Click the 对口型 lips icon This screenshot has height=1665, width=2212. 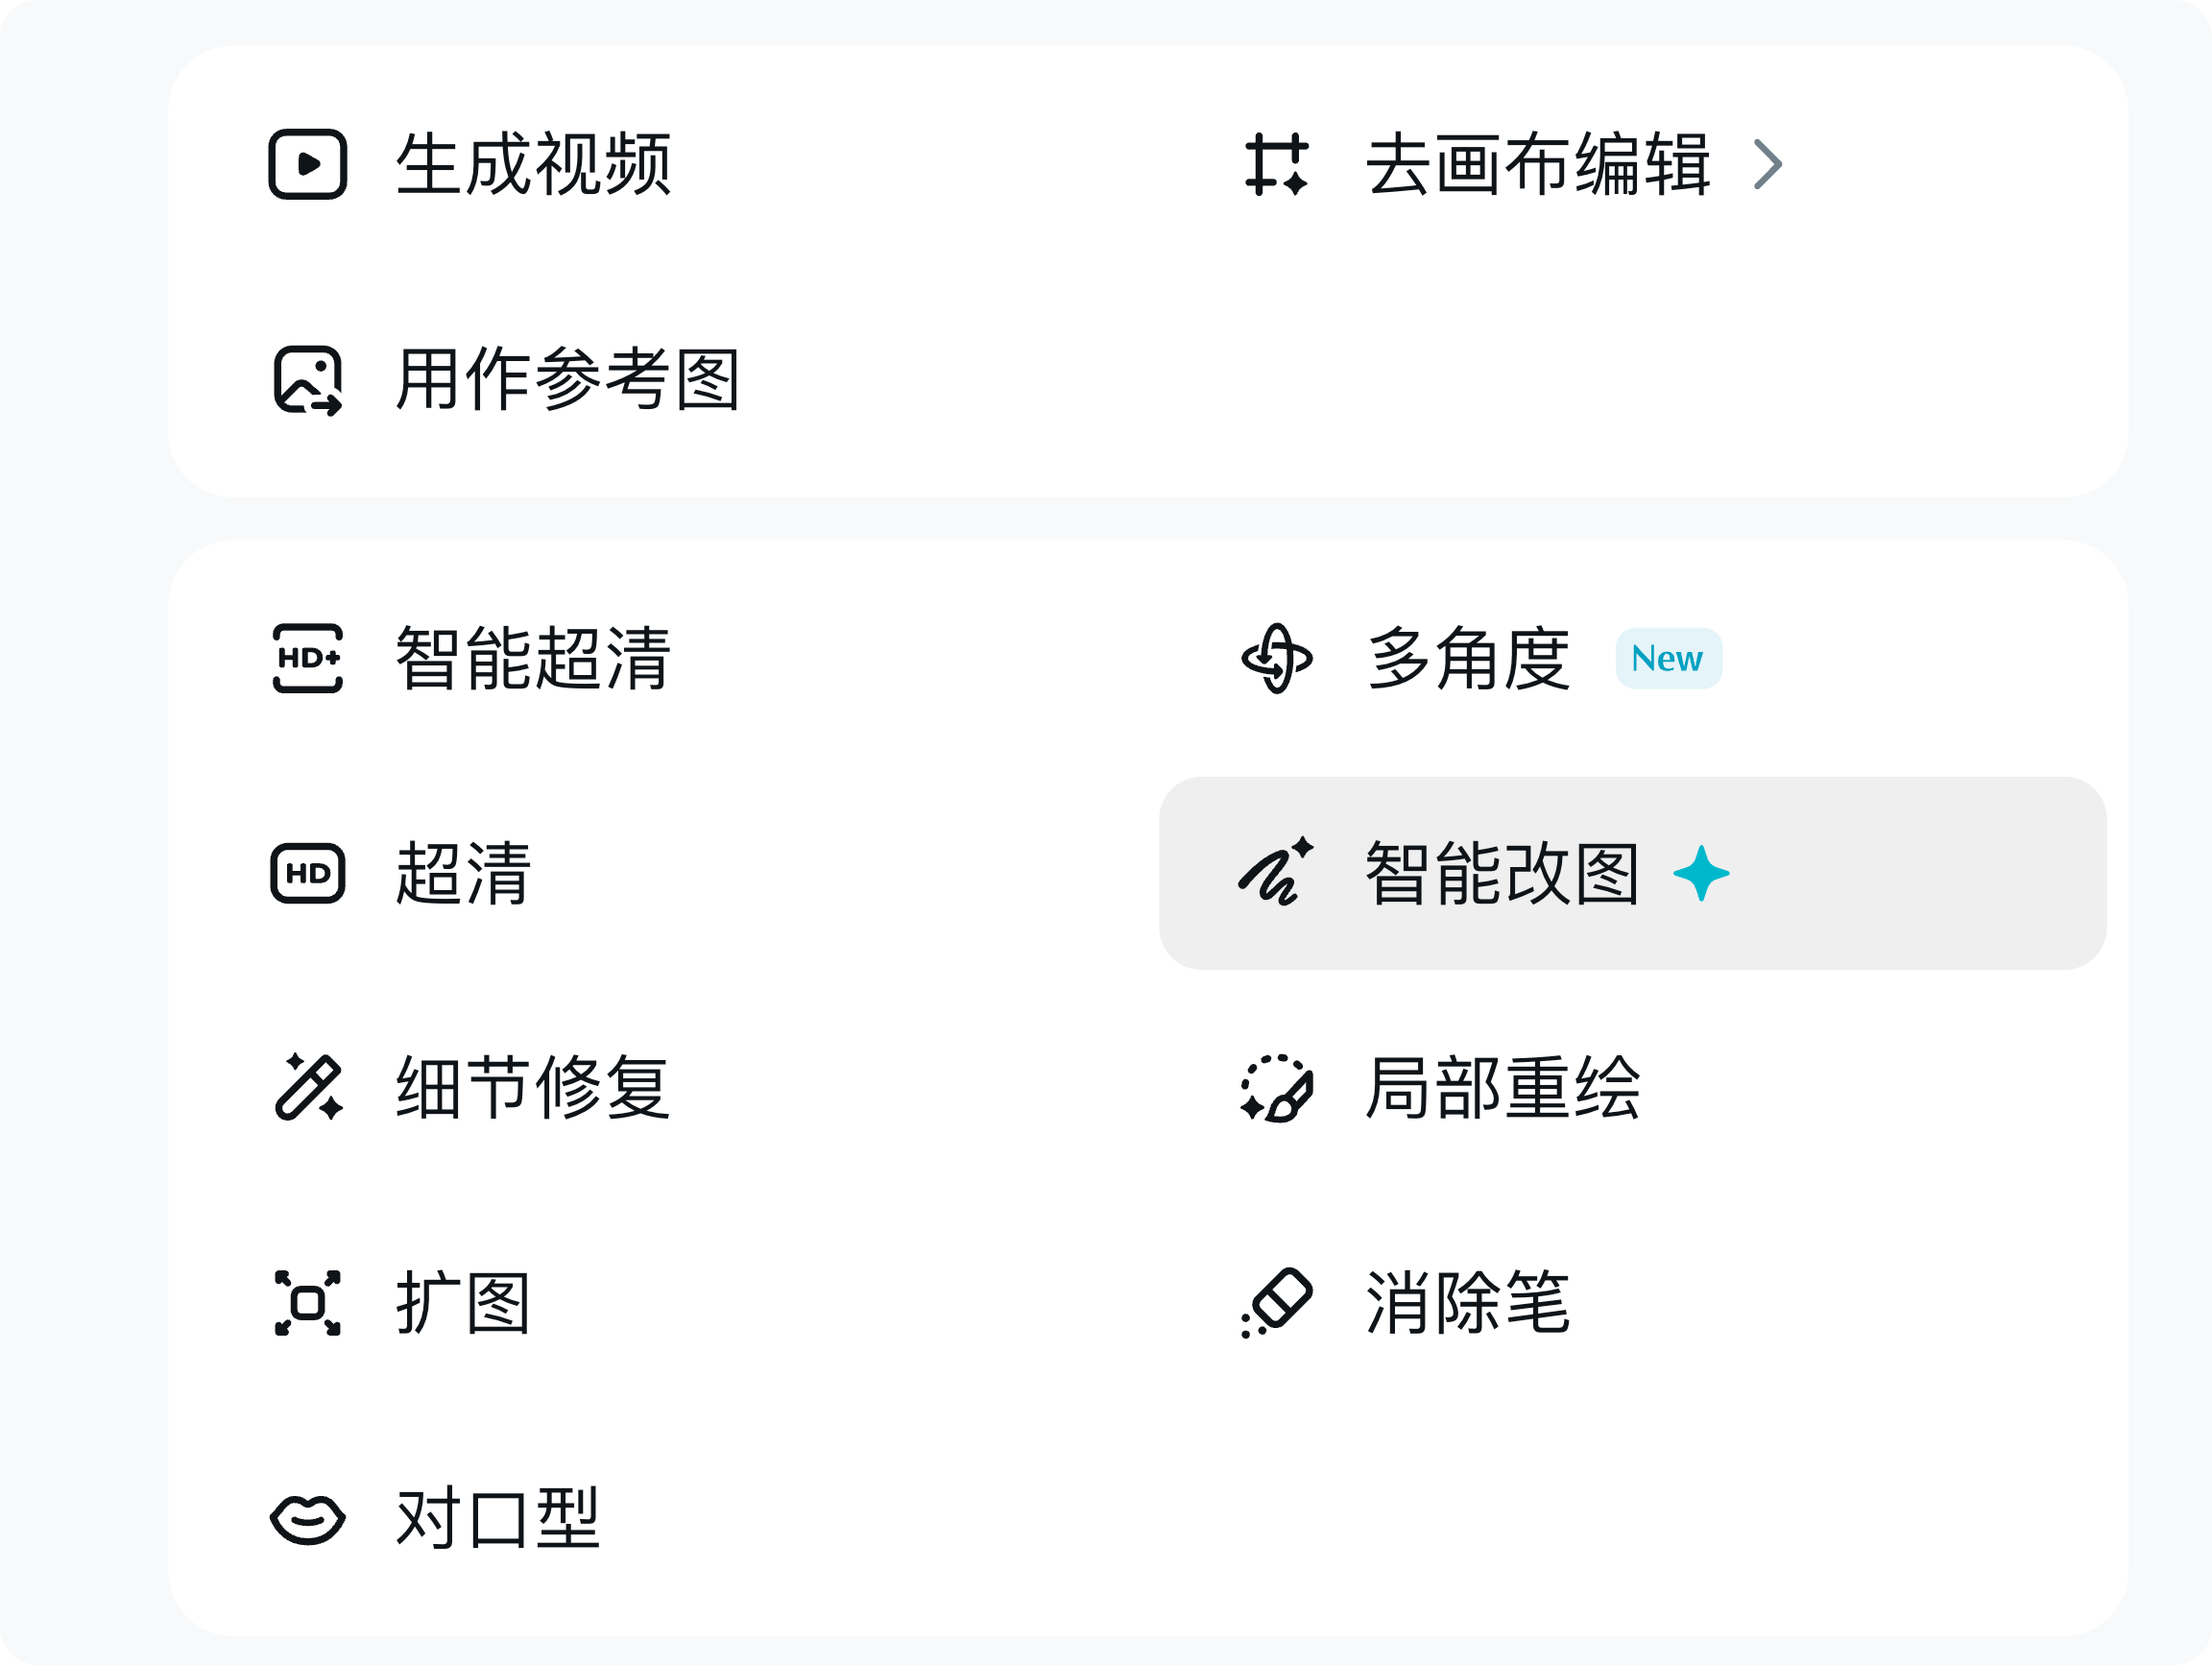[x=308, y=1520]
